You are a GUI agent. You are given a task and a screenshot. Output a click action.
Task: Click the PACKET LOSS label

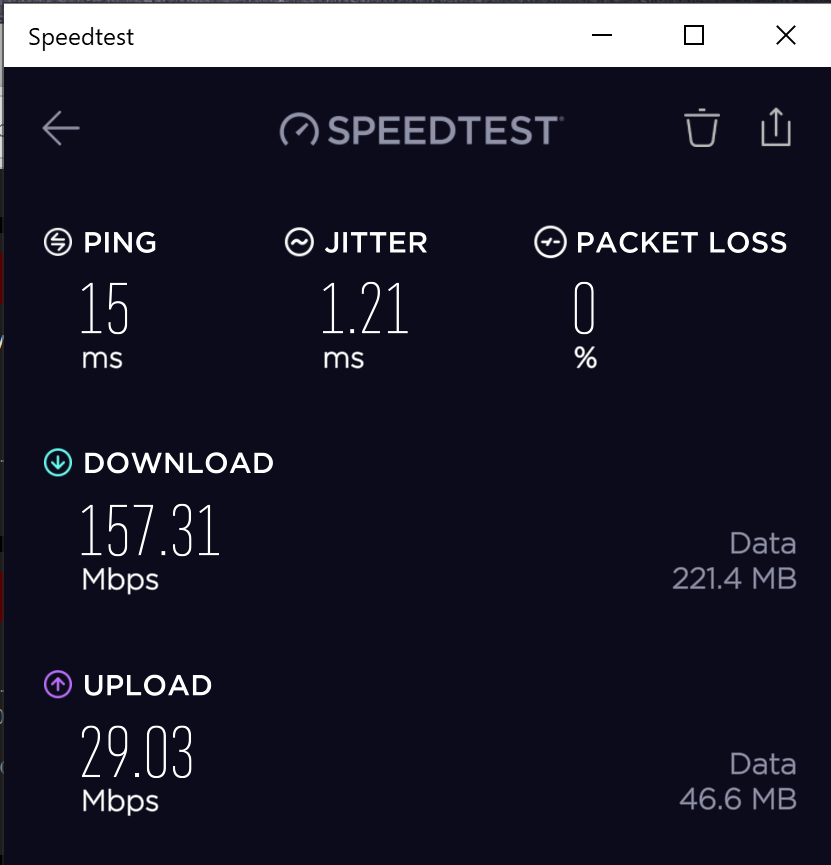tap(682, 243)
